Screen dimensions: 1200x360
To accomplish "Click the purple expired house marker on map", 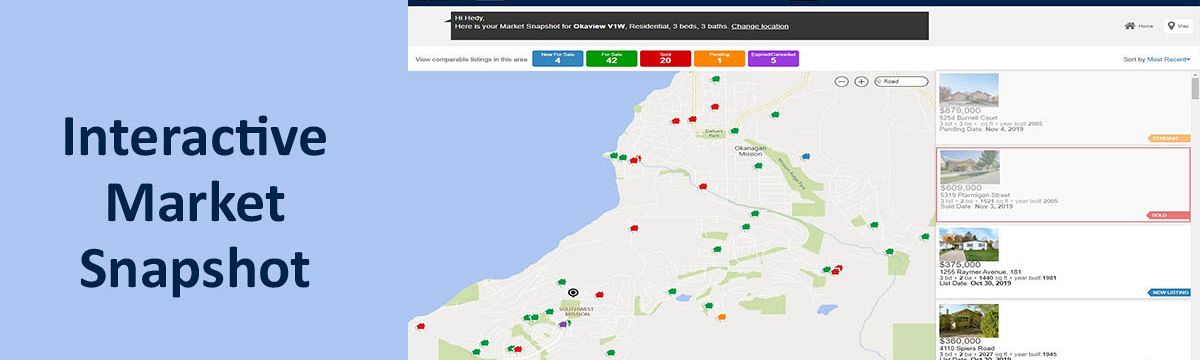I will pyautogui.click(x=563, y=324).
